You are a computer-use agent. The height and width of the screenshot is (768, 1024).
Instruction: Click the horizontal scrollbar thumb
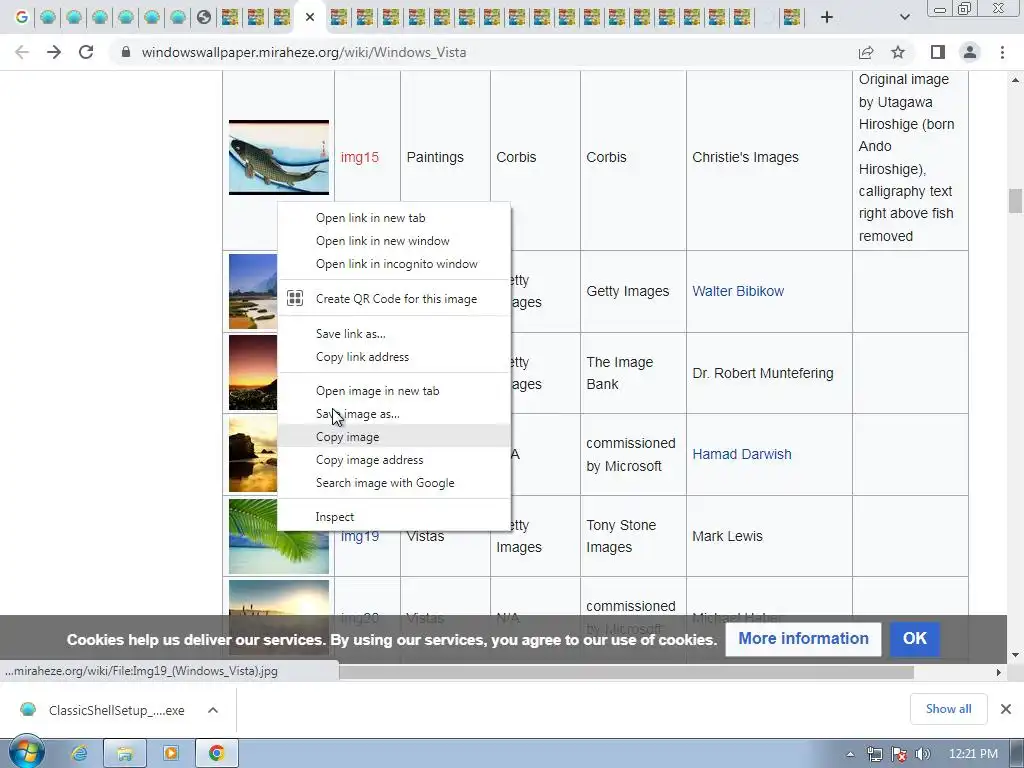click(x=626, y=672)
